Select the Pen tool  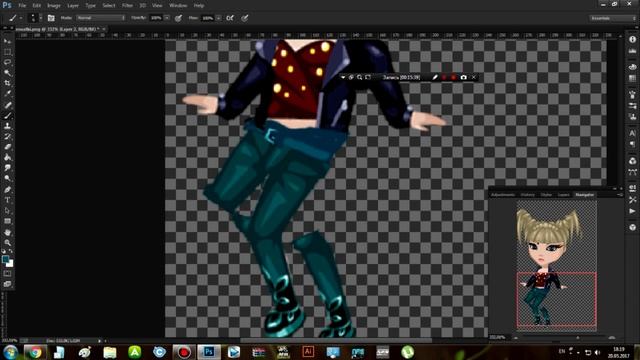tap(7, 190)
